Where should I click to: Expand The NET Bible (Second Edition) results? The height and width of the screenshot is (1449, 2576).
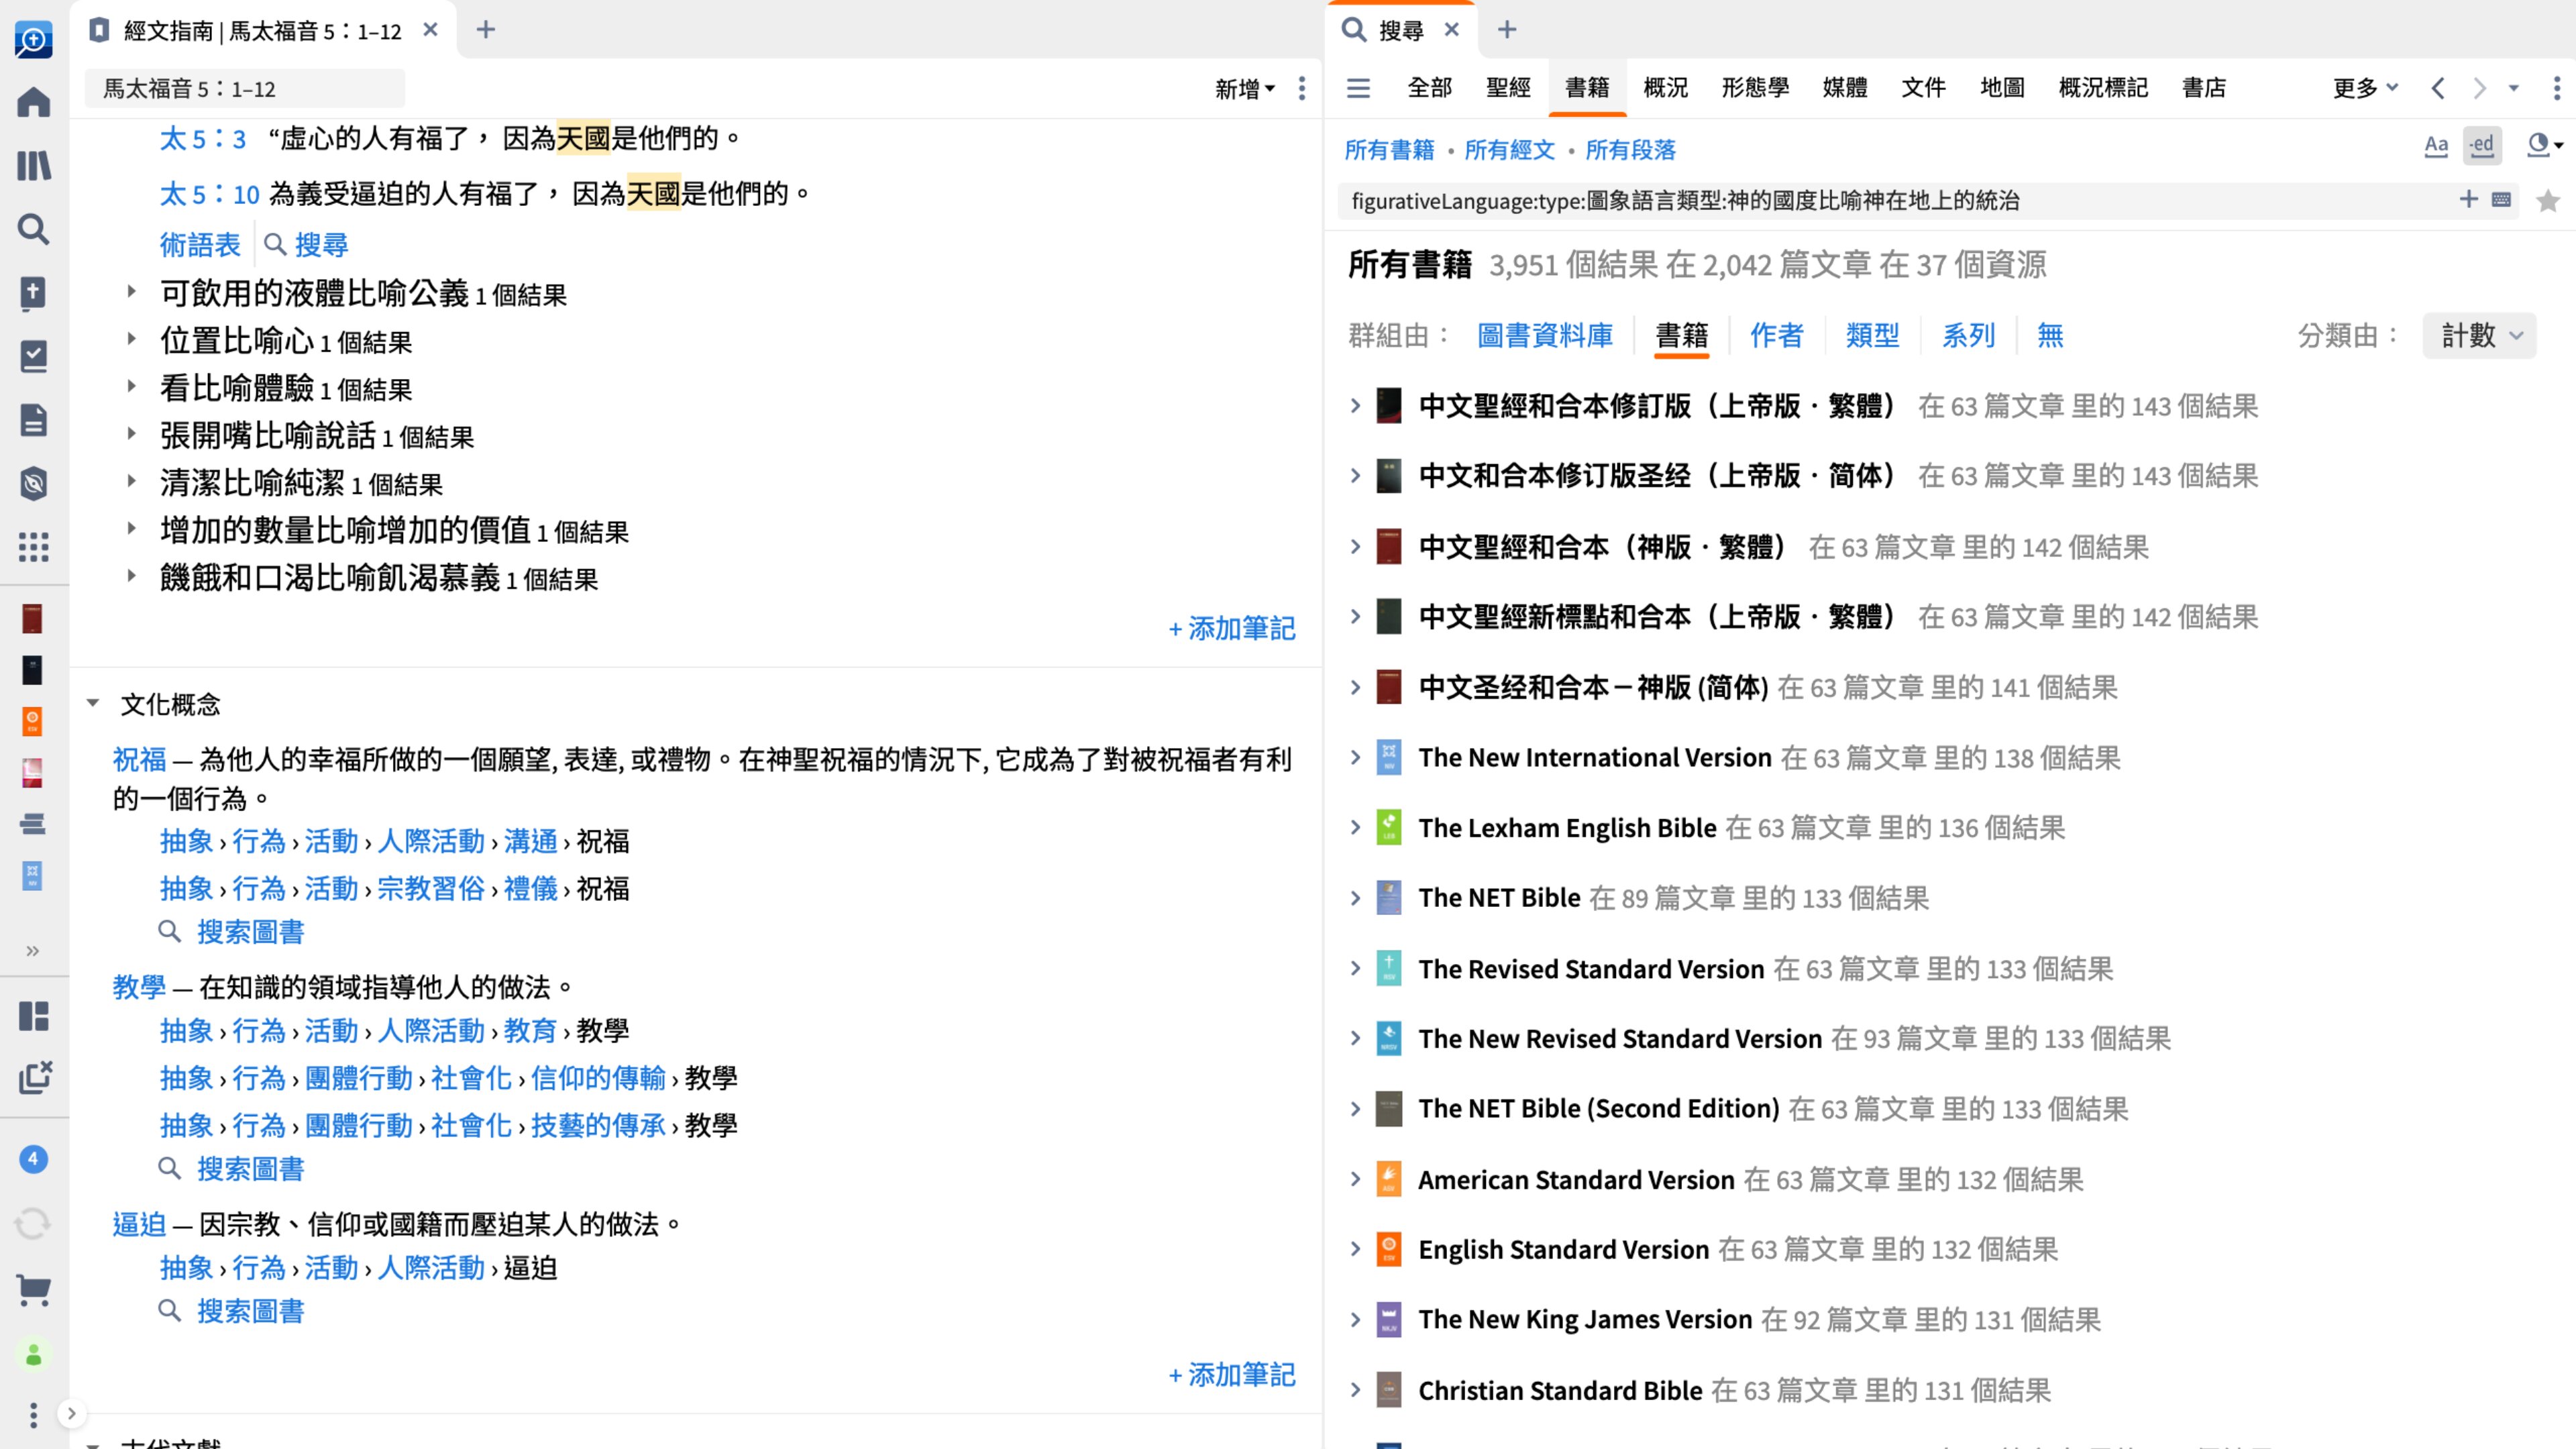coord(1355,1108)
